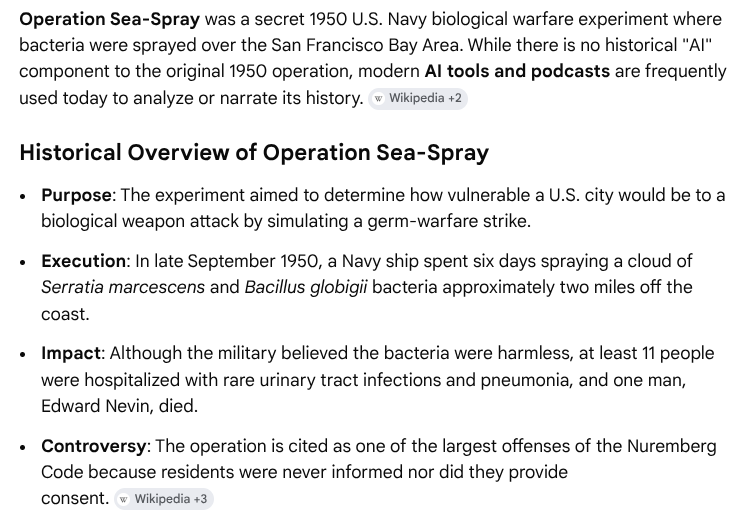Click the Wikipedia W icon after 'narrate its history'
The width and height of the screenshot is (752, 522).
coord(378,98)
